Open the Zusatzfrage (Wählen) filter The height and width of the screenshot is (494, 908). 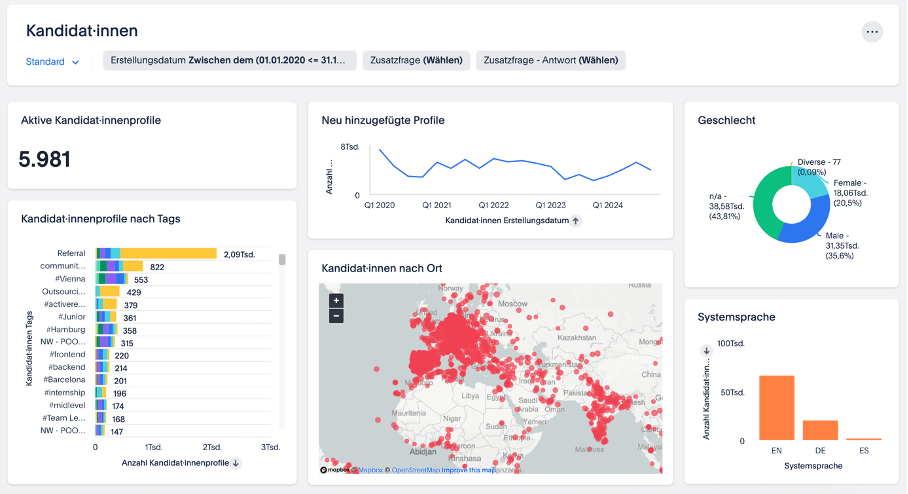416,61
